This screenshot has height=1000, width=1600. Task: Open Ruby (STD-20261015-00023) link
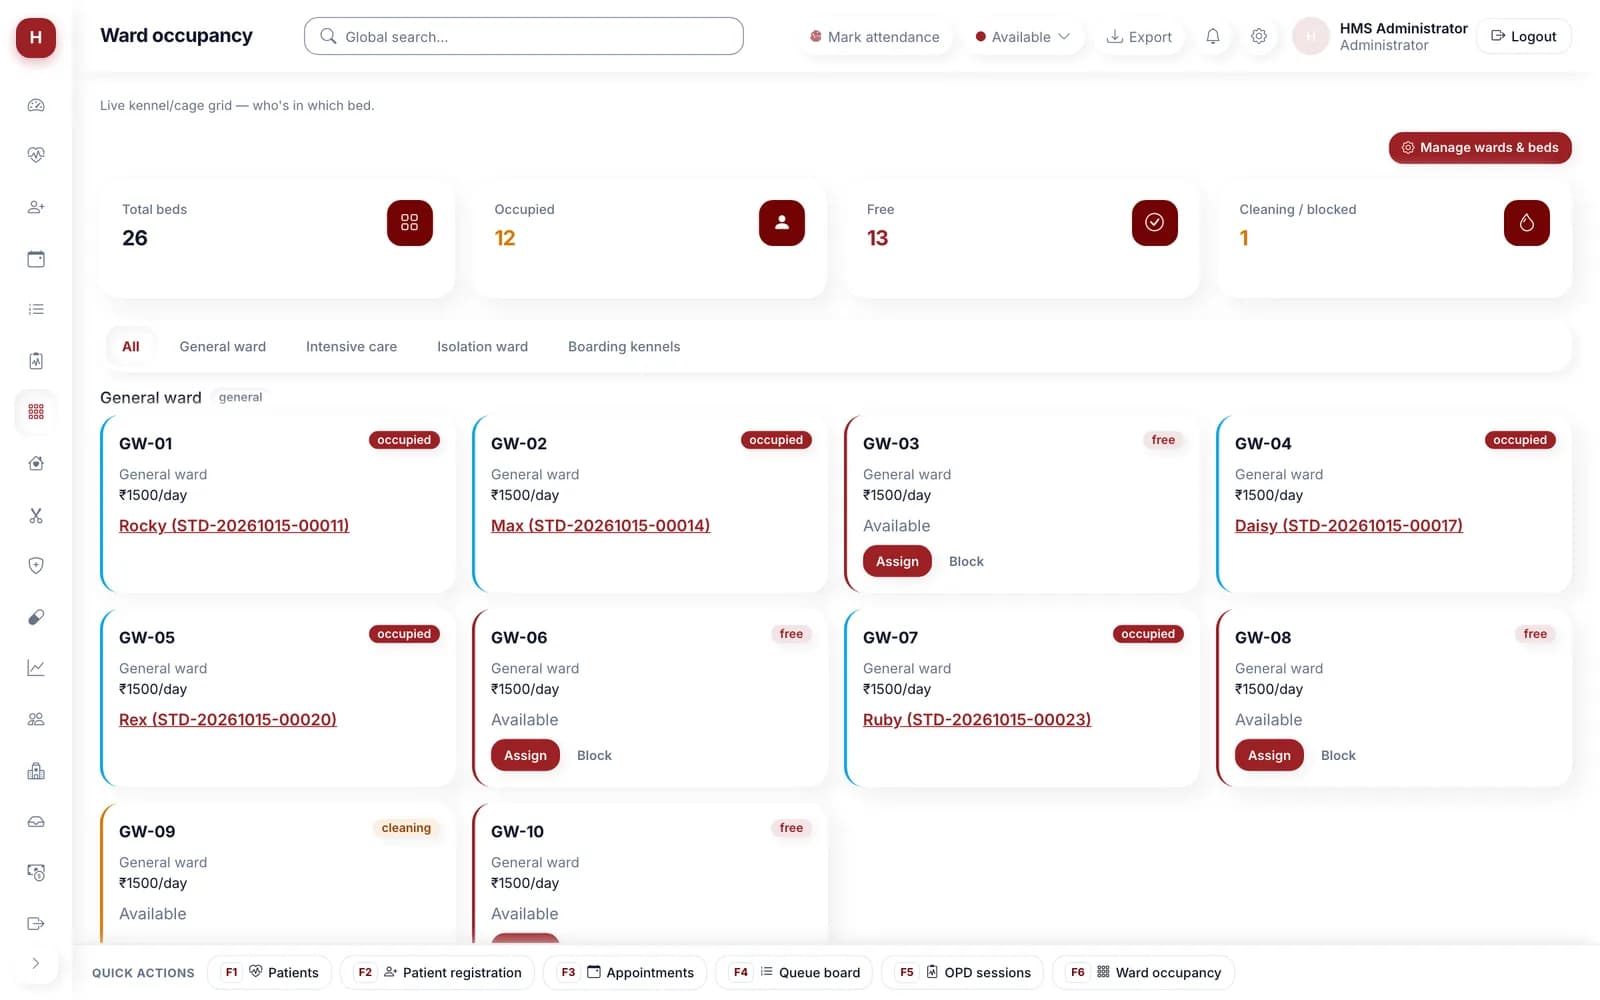click(977, 720)
